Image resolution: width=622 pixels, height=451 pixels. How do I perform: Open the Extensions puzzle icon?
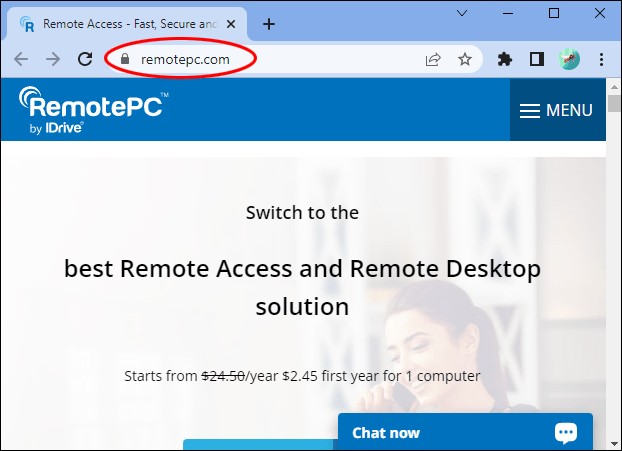505,60
